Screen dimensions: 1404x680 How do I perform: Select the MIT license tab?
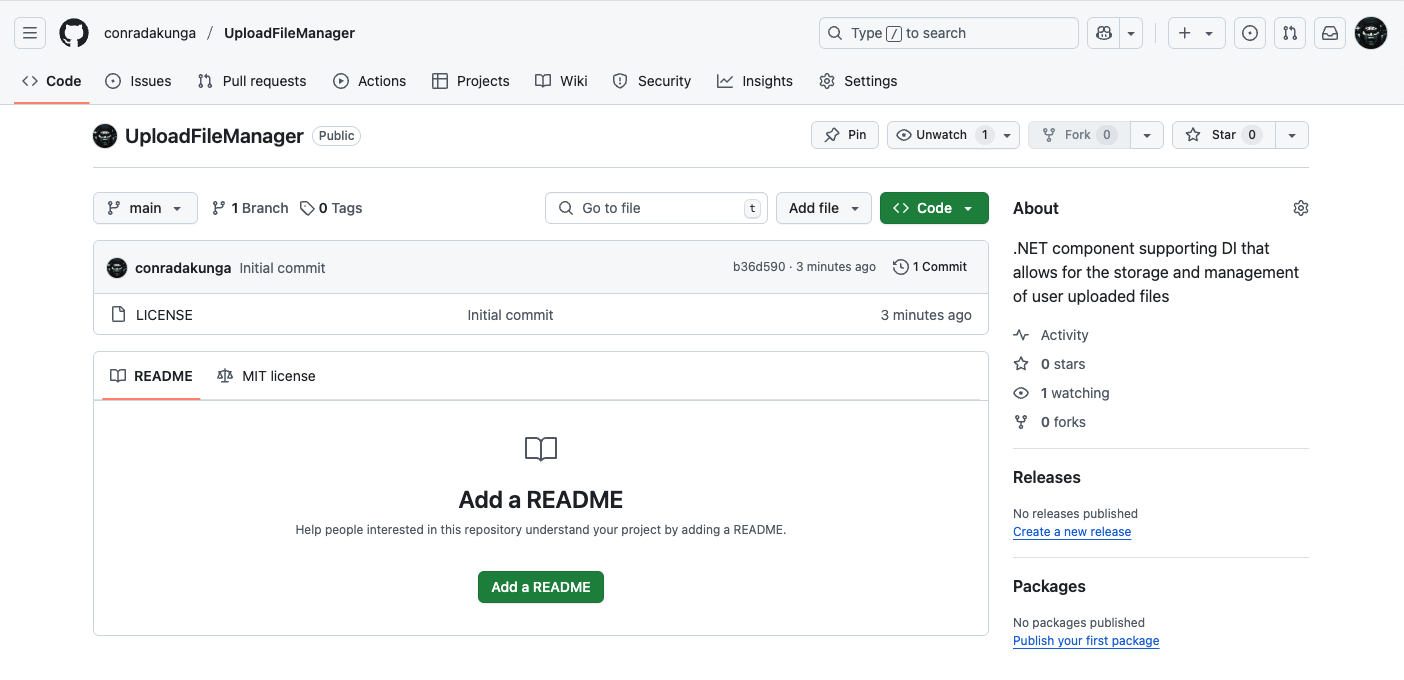coord(266,376)
